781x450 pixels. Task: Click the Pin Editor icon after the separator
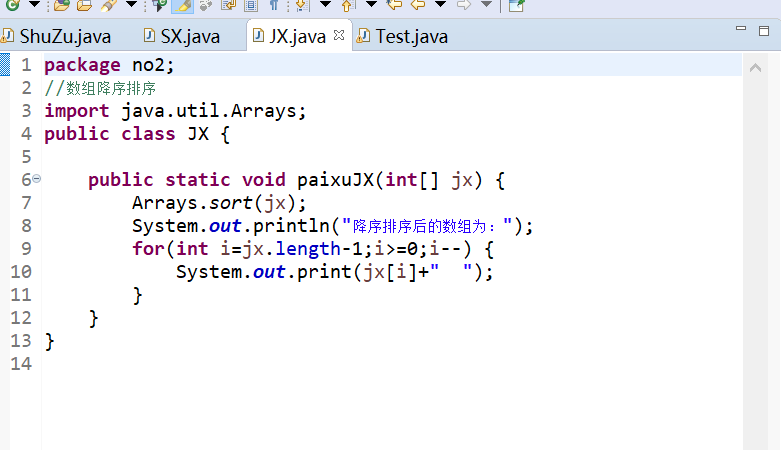click(517, 5)
